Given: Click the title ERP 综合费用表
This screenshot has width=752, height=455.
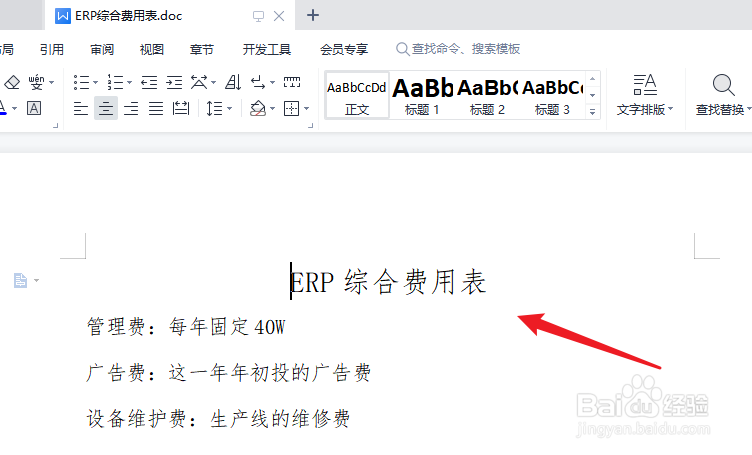Looking at the screenshot, I should [388, 281].
